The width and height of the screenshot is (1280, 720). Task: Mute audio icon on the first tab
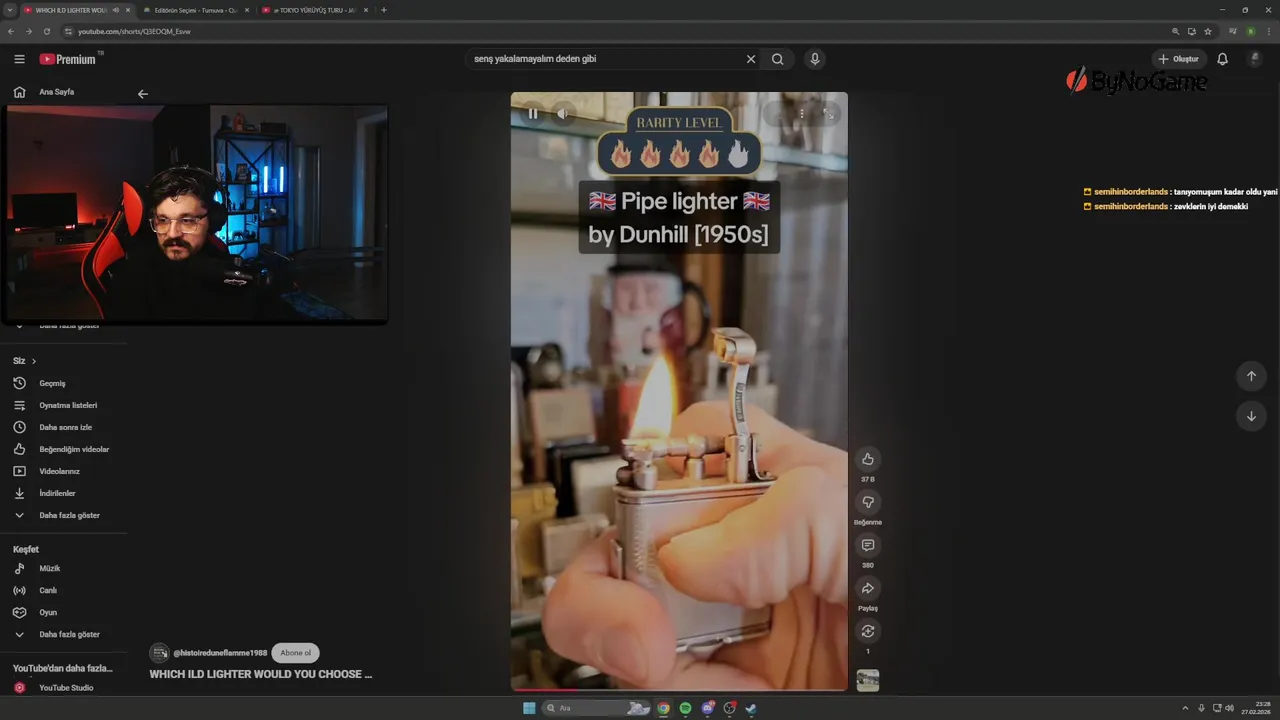(x=116, y=10)
